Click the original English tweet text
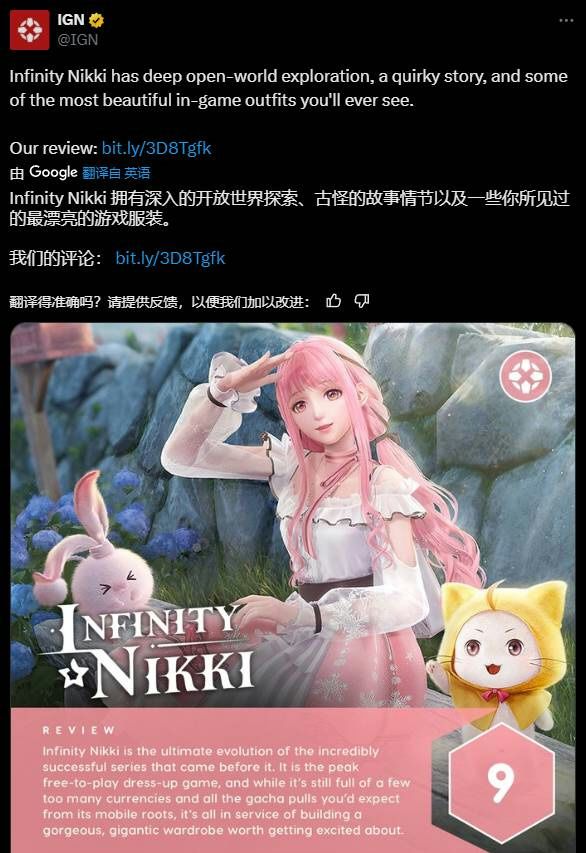This screenshot has width=586, height=853. (x=288, y=88)
